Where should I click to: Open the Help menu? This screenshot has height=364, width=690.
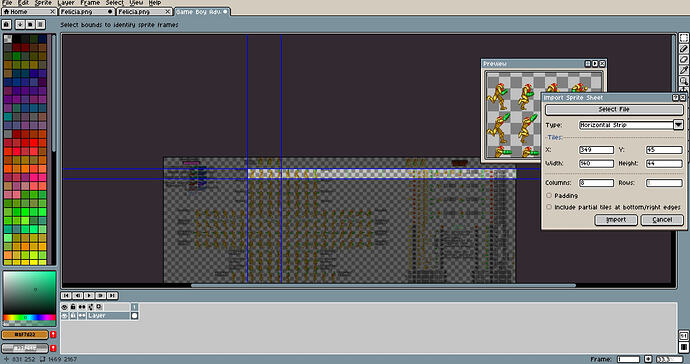(x=155, y=3)
